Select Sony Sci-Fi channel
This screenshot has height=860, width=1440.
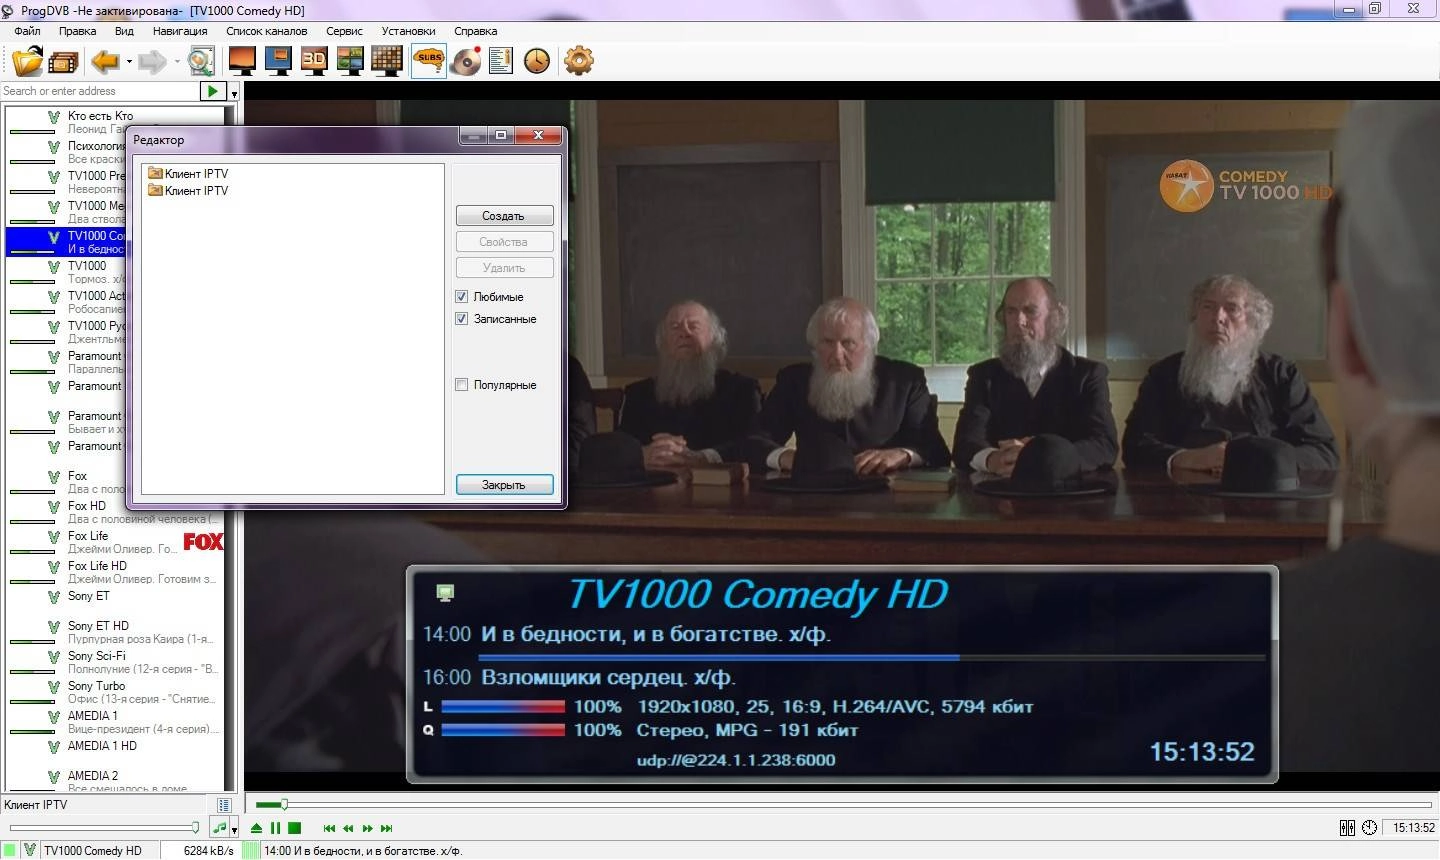[115, 662]
